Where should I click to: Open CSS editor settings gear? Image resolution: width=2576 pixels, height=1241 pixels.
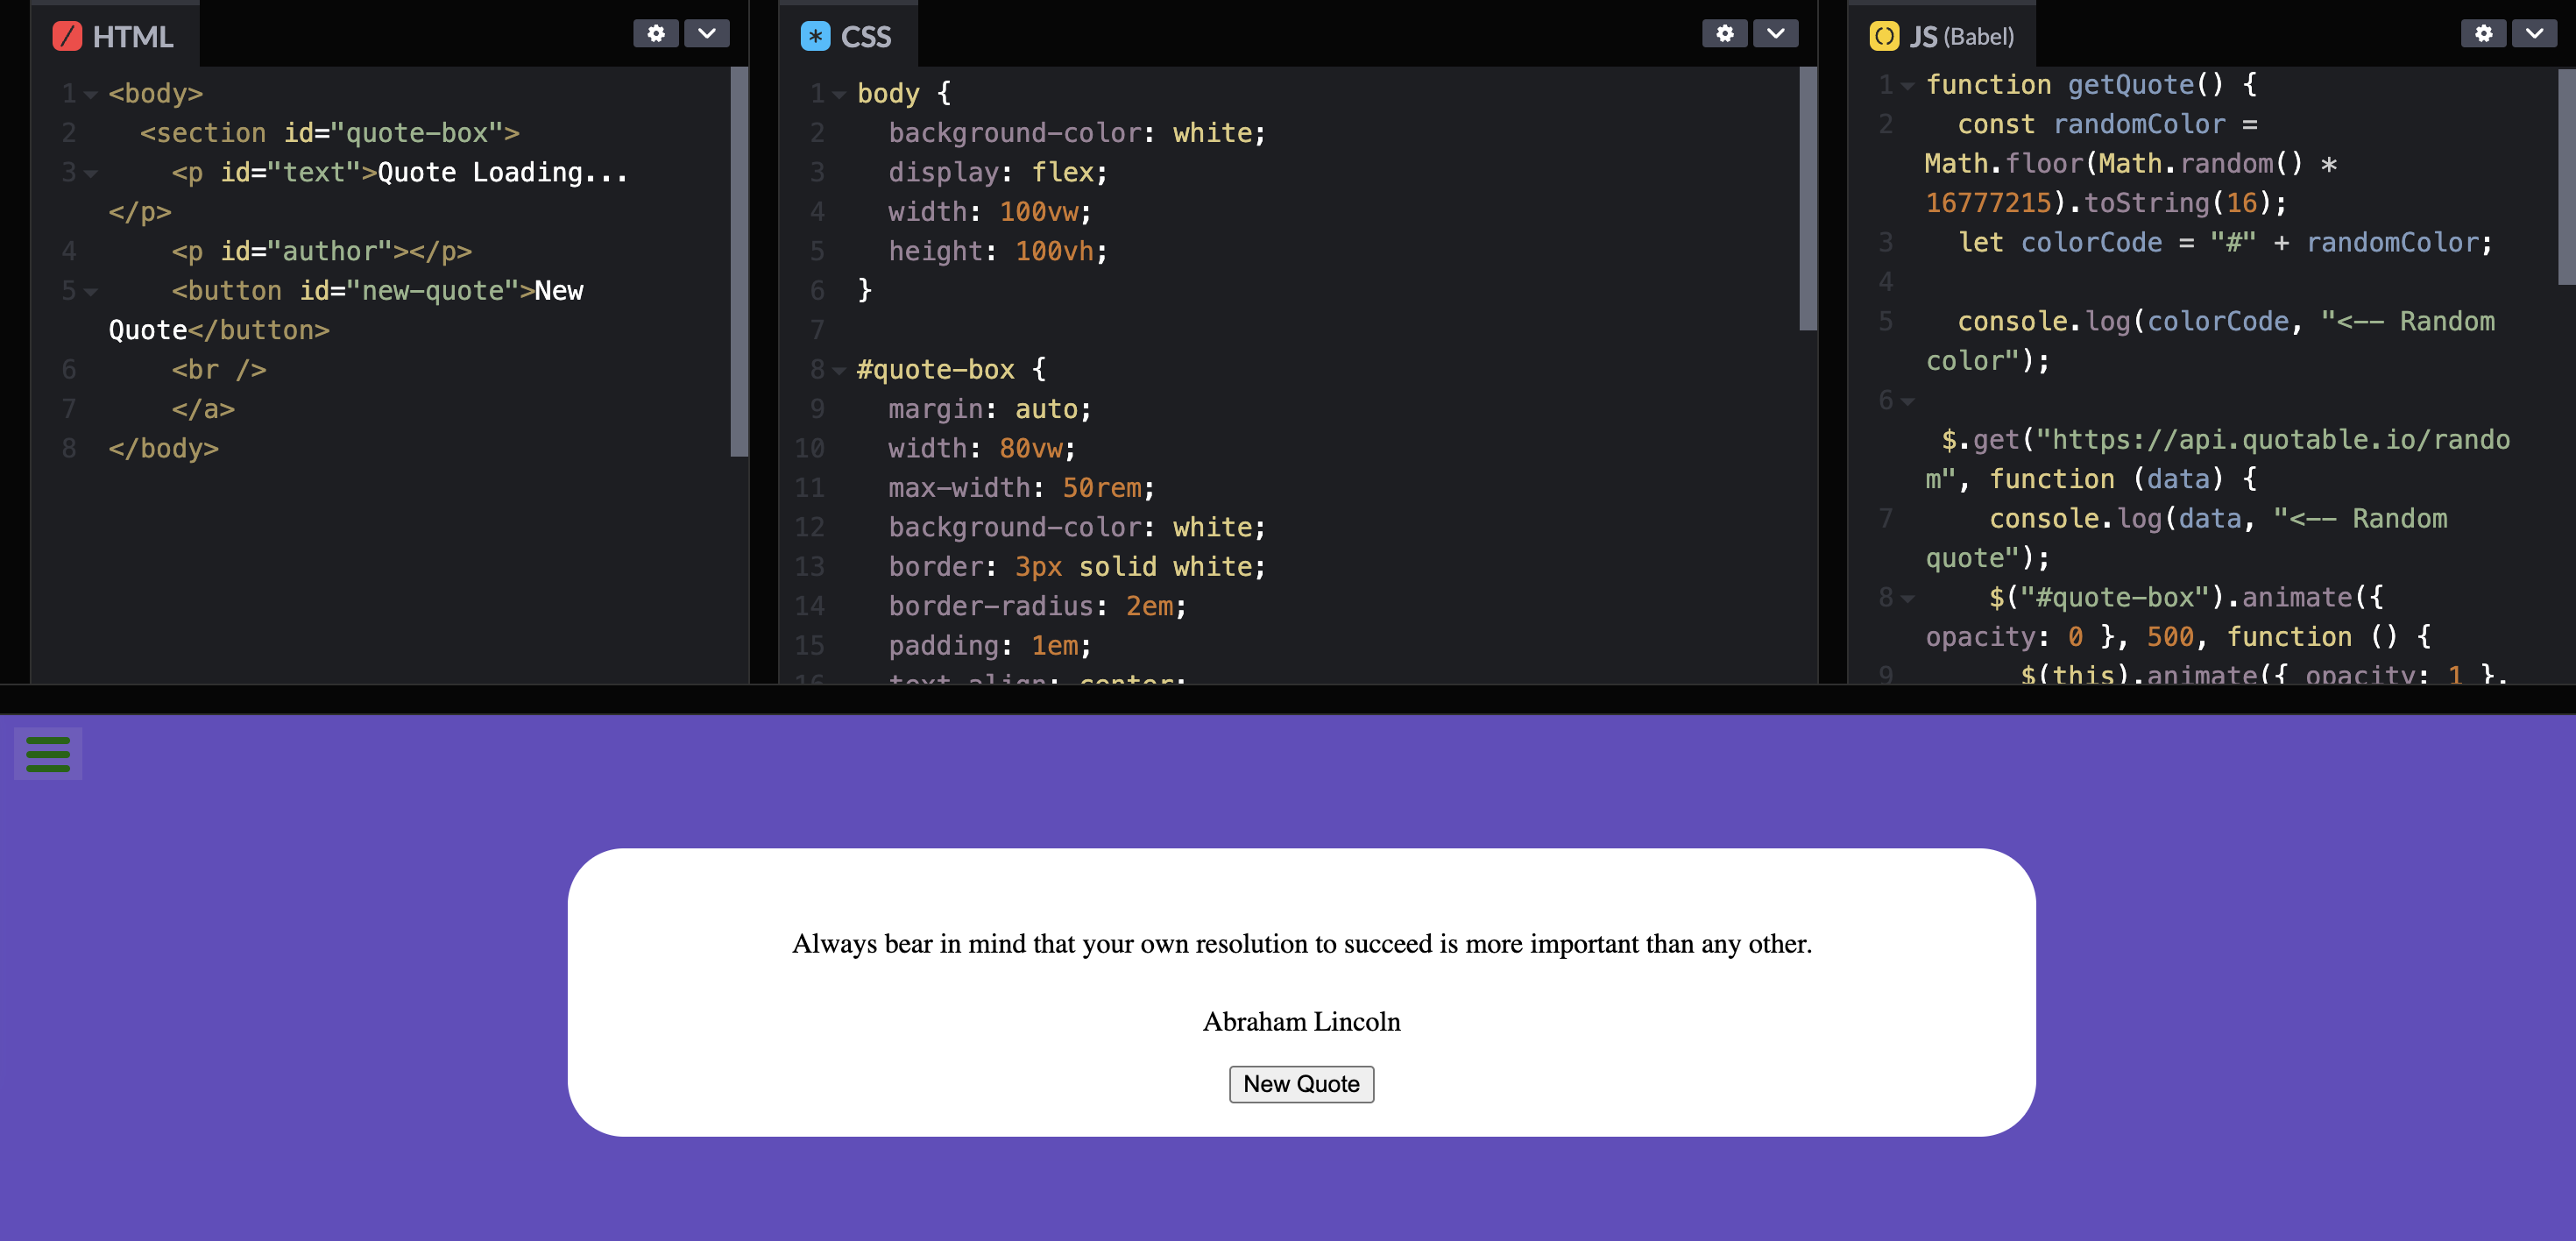pyautogui.click(x=1724, y=34)
